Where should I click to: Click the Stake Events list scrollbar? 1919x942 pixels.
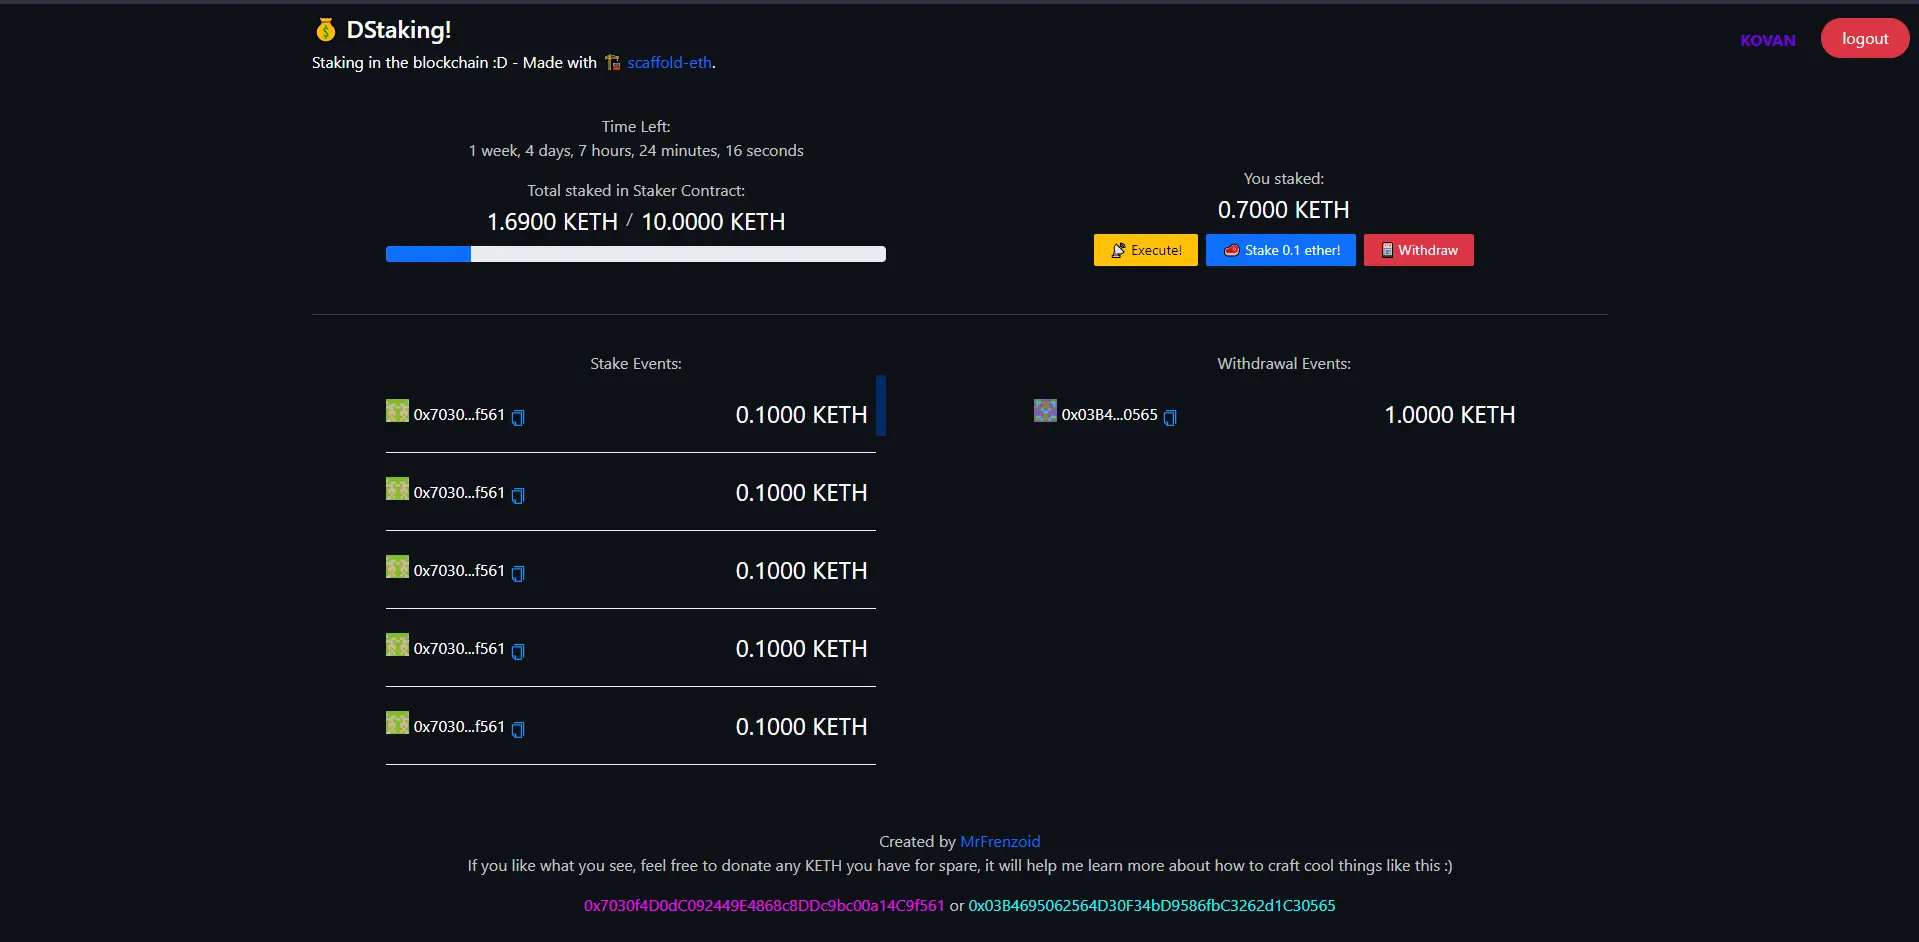881,405
